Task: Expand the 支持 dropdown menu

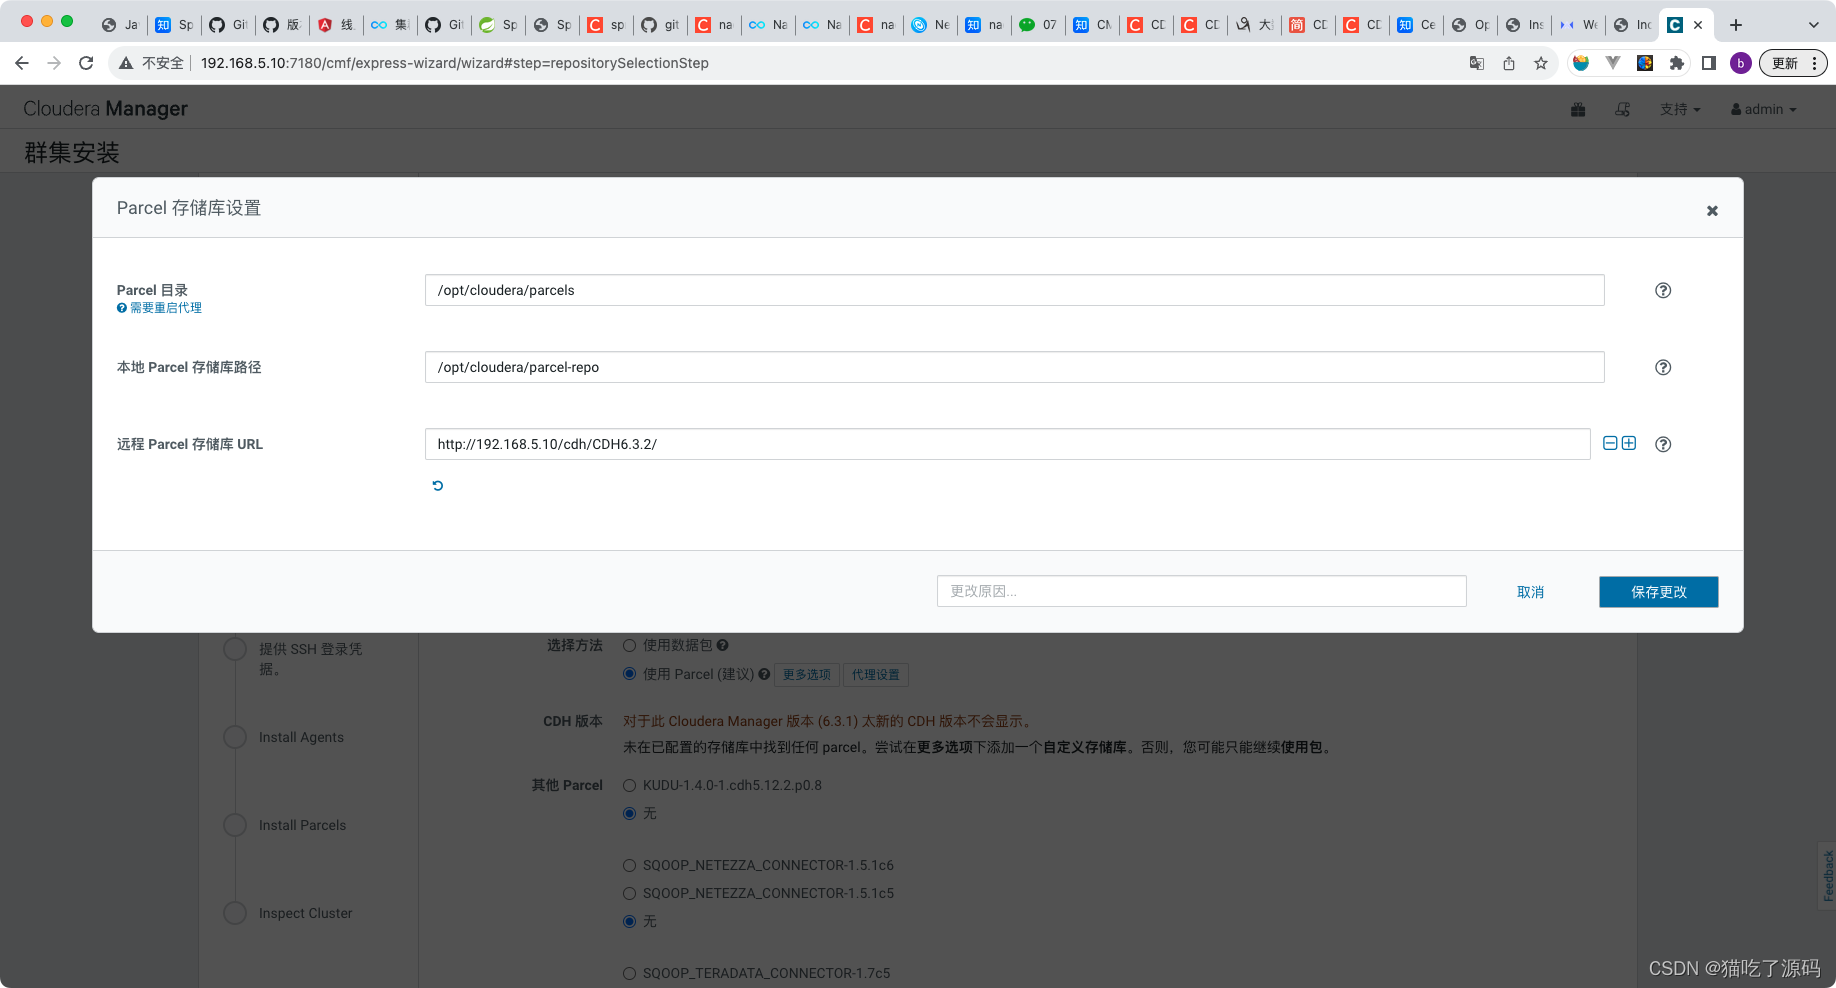Action: 1680,109
